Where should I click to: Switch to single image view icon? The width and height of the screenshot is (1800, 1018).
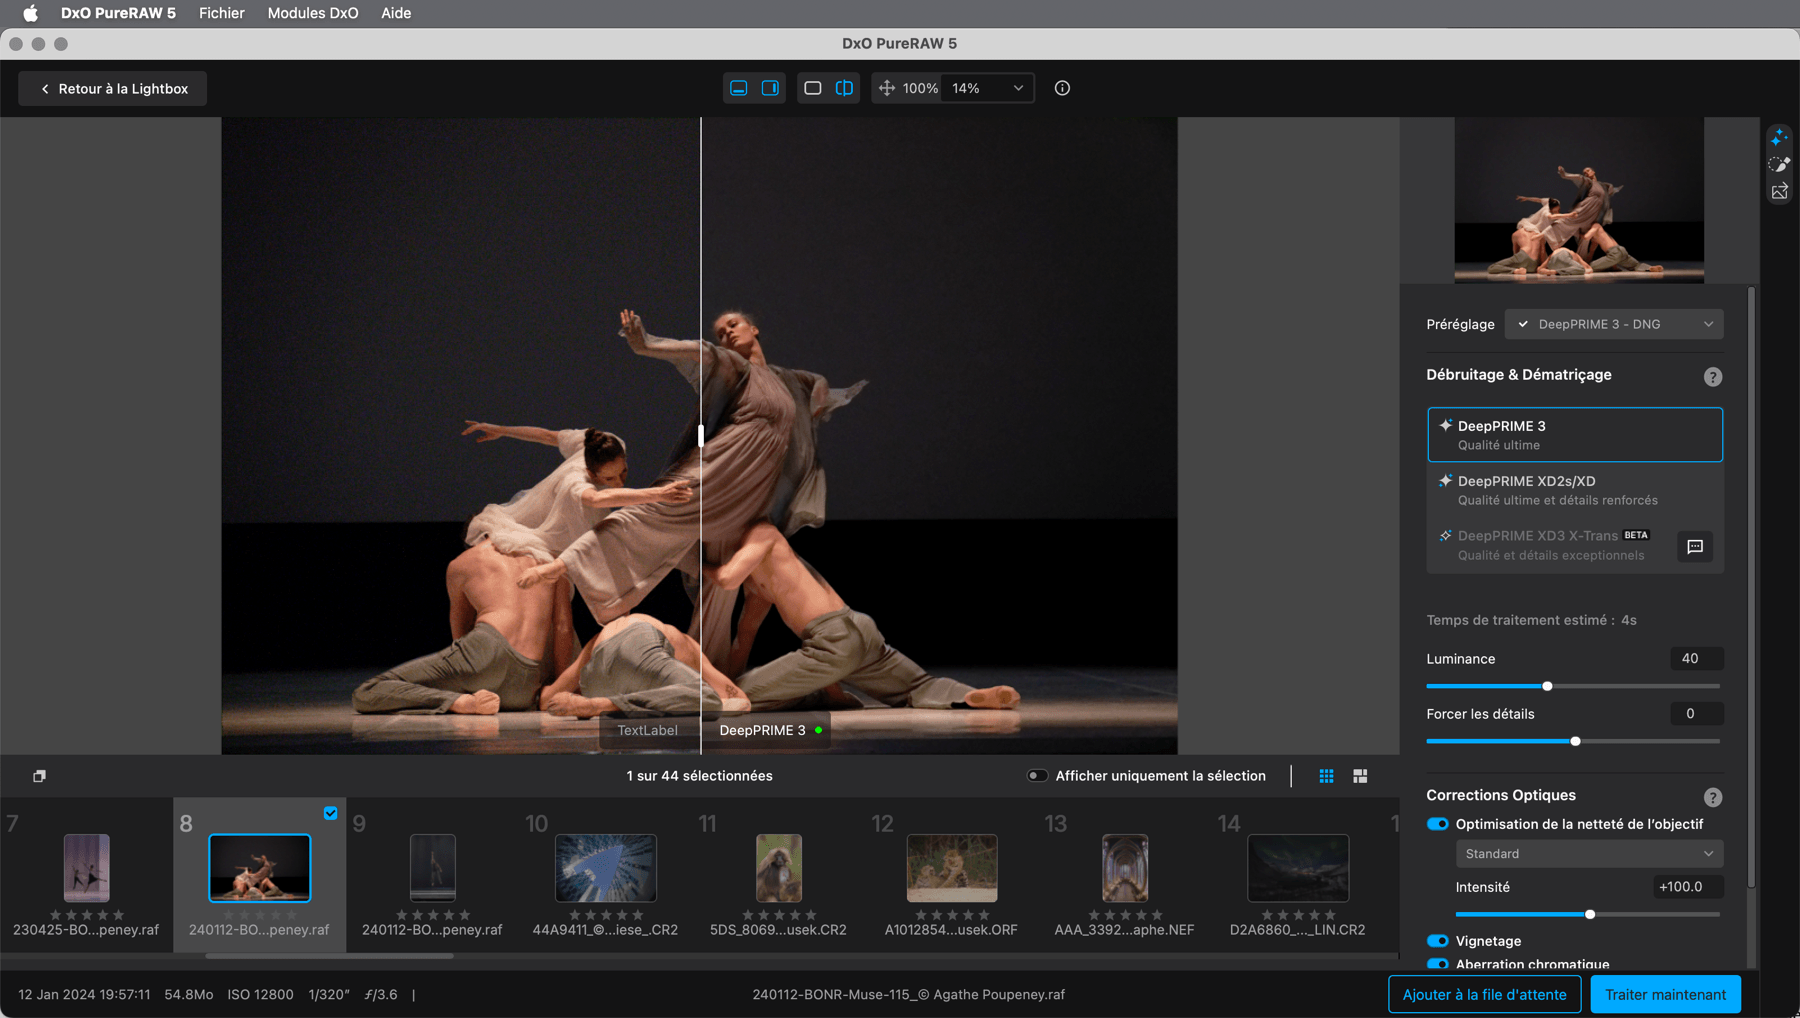813,88
